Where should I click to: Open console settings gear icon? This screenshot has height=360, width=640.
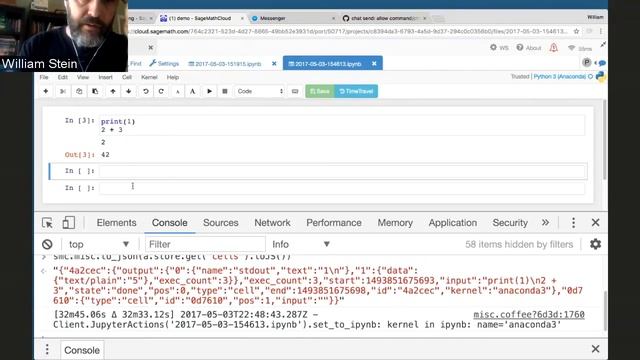(596, 244)
